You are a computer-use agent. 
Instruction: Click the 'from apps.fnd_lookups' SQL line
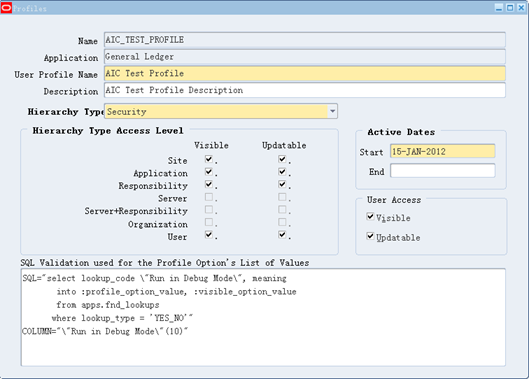click(x=108, y=305)
